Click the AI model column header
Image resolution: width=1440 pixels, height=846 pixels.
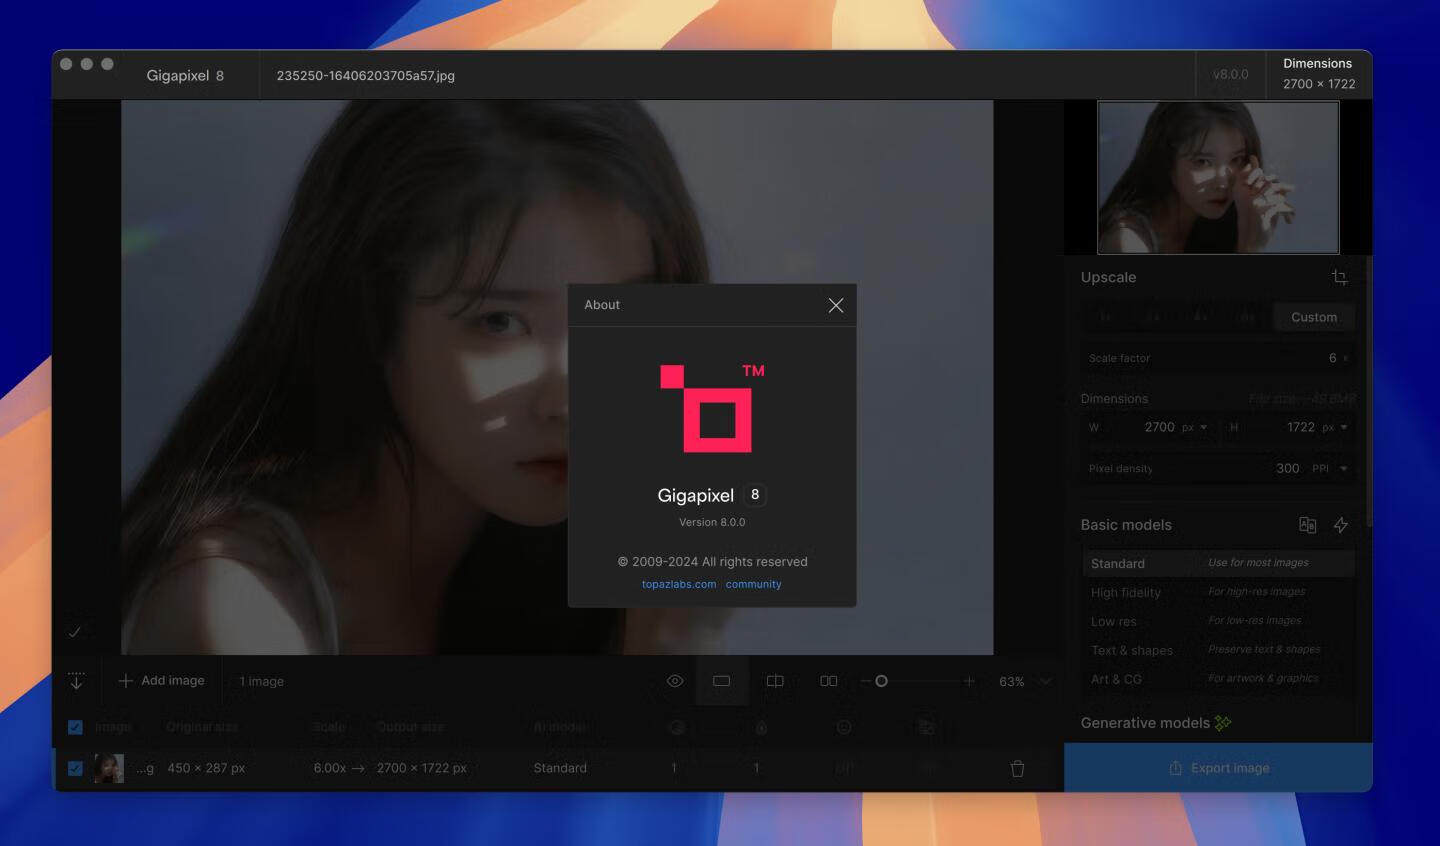pyautogui.click(x=560, y=727)
